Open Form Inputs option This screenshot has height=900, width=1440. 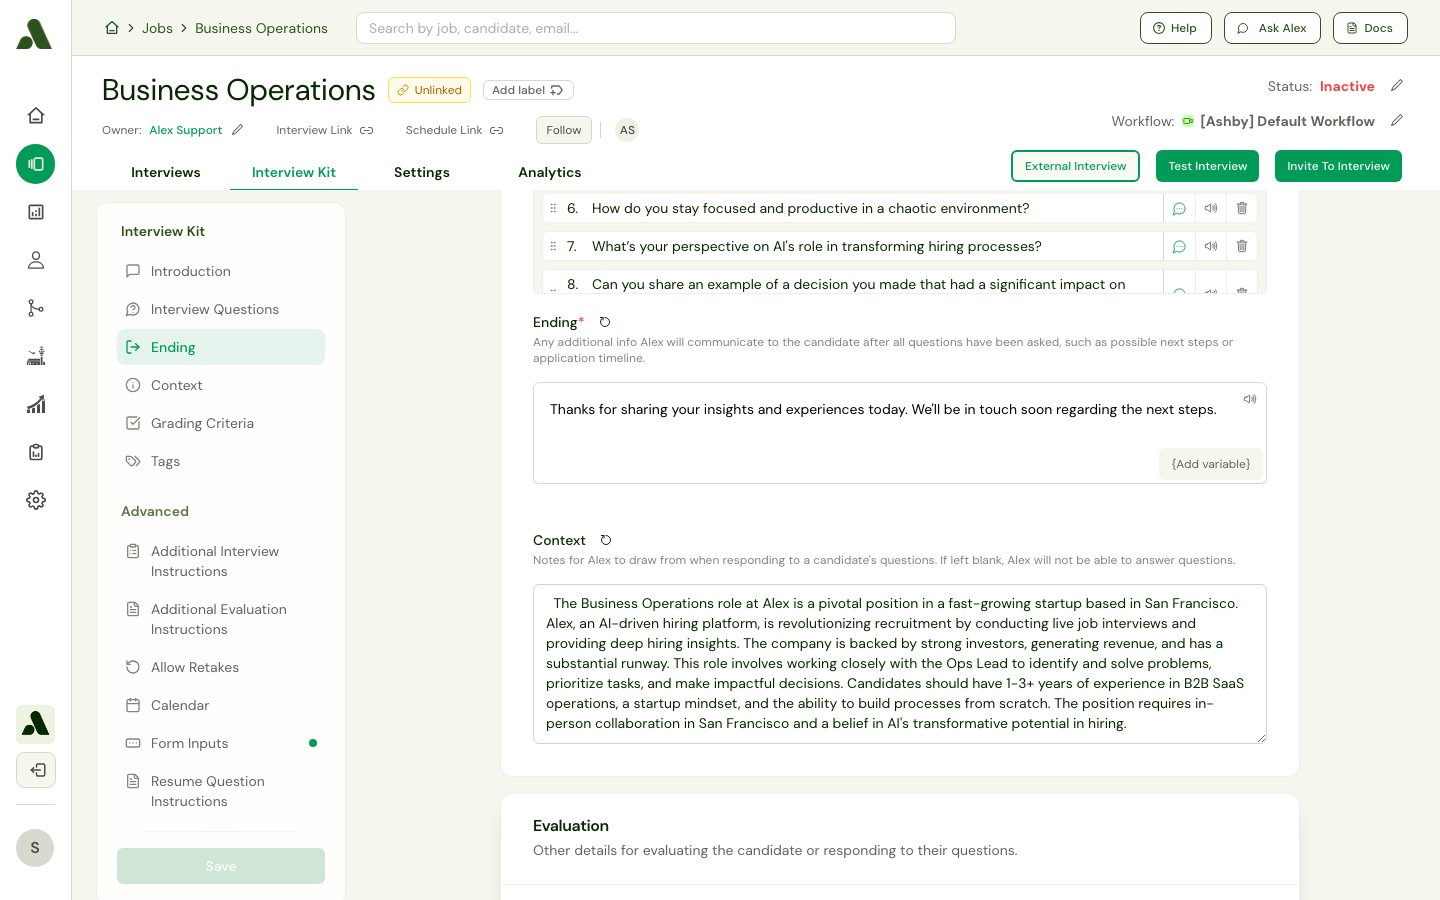[221, 743]
